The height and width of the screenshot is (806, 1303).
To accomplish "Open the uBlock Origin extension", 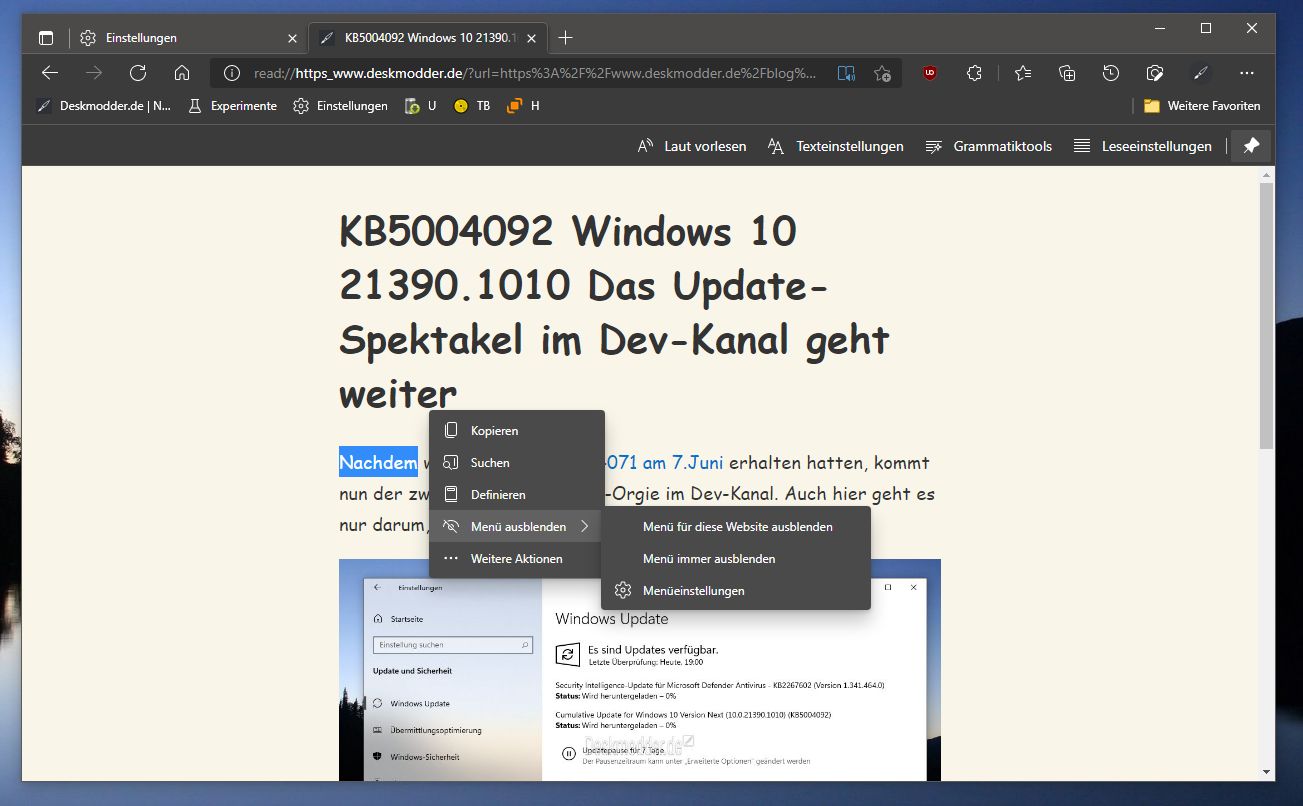I will tap(930, 73).
